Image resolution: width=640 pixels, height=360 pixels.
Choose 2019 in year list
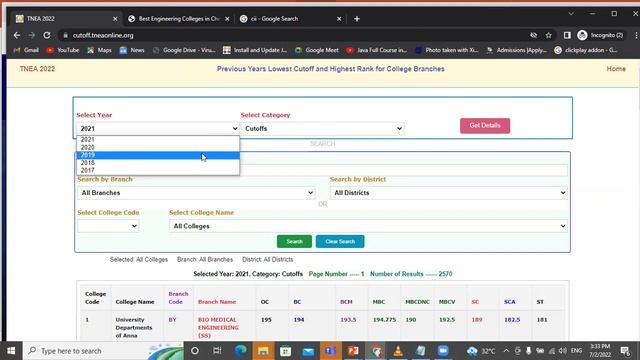(x=158, y=155)
